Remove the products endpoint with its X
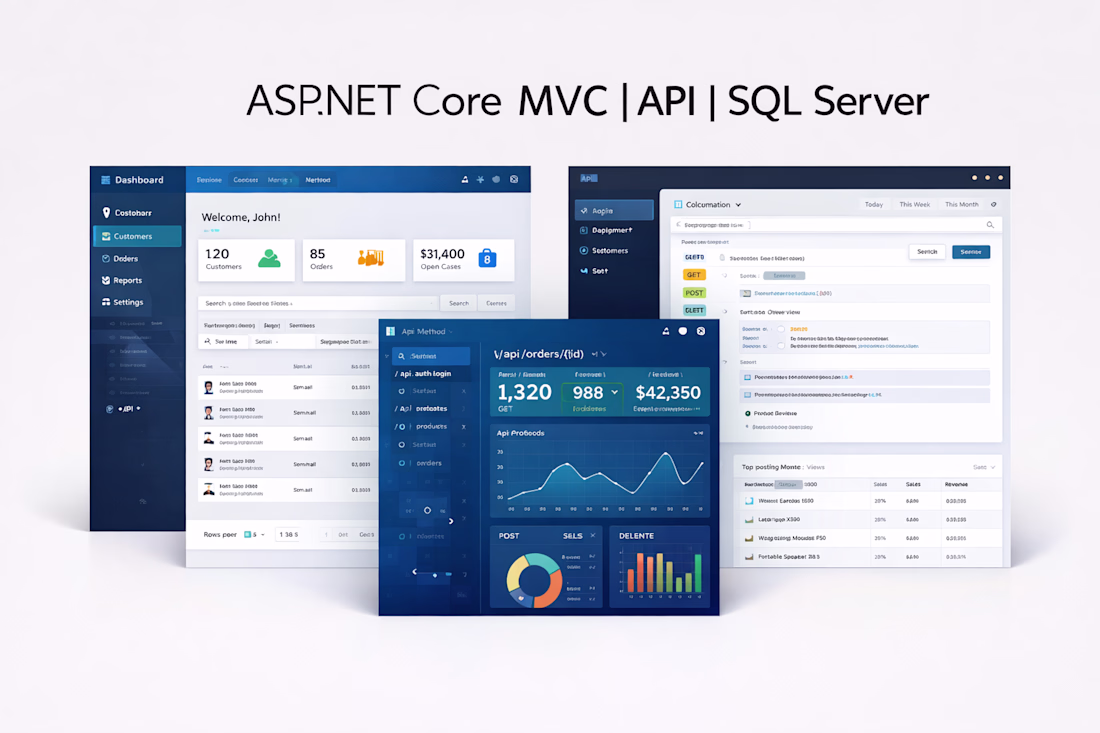This screenshot has width=1100, height=733. pyautogui.click(x=464, y=426)
